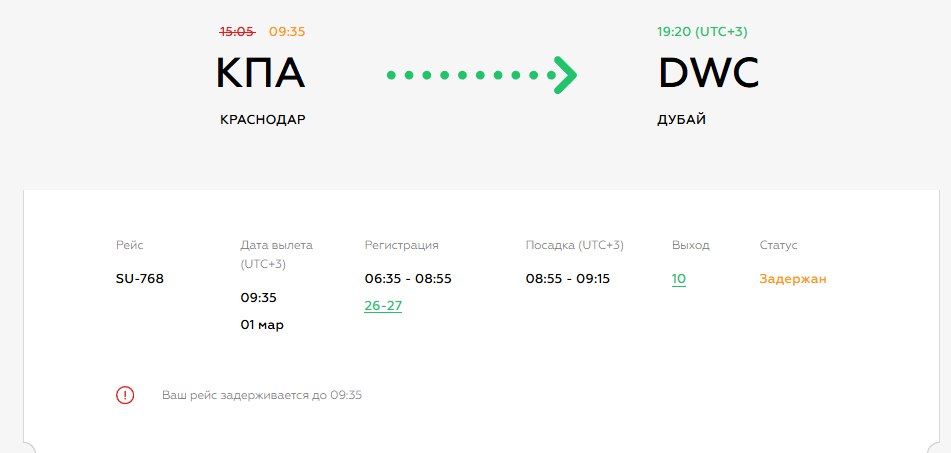Click the green arrow between airports
Screen dimensions: 951x453
(482, 74)
